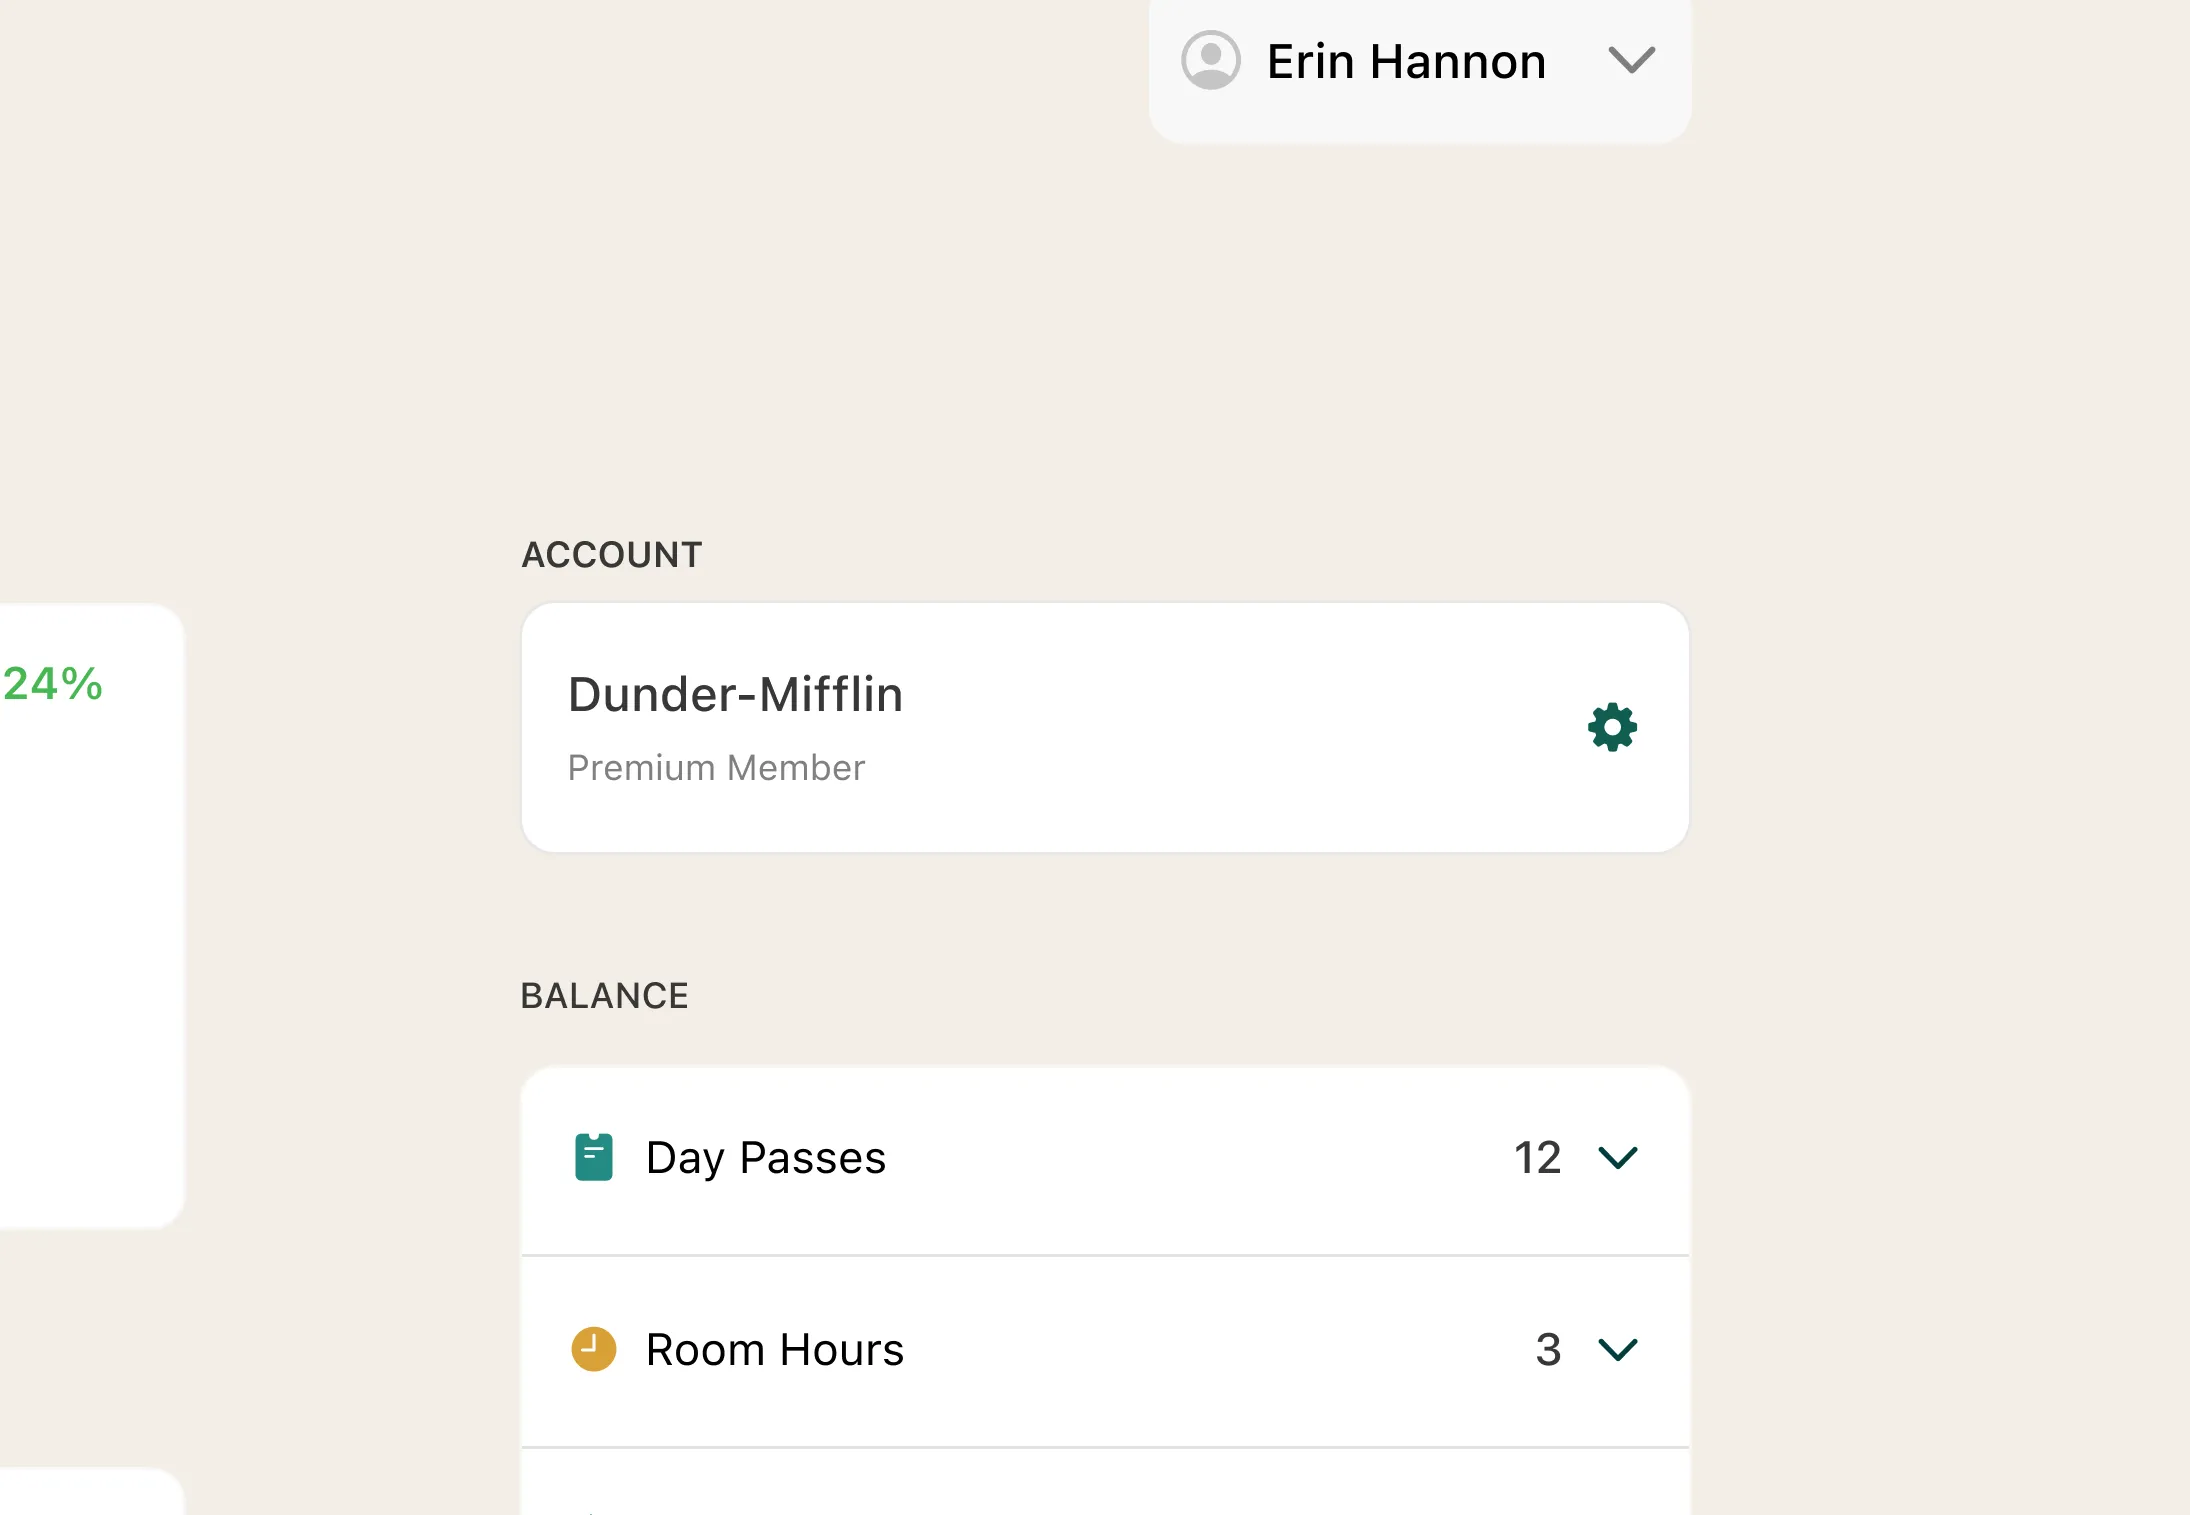
Task: Click the Room Hours count of 3
Action: point(1547,1350)
